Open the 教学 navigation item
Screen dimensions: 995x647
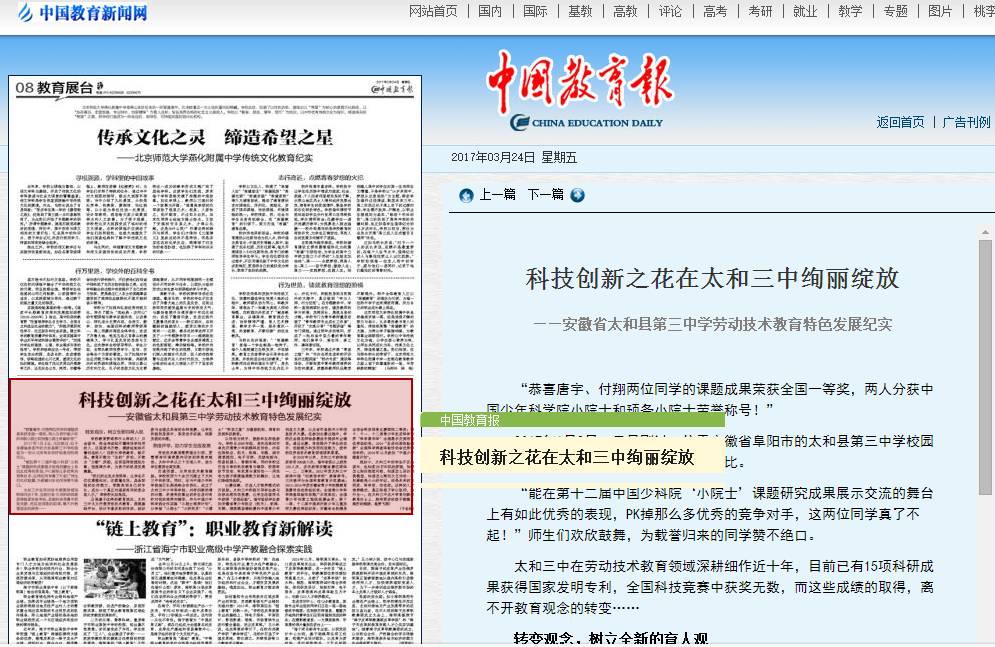pyautogui.click(x=850, y=11)
